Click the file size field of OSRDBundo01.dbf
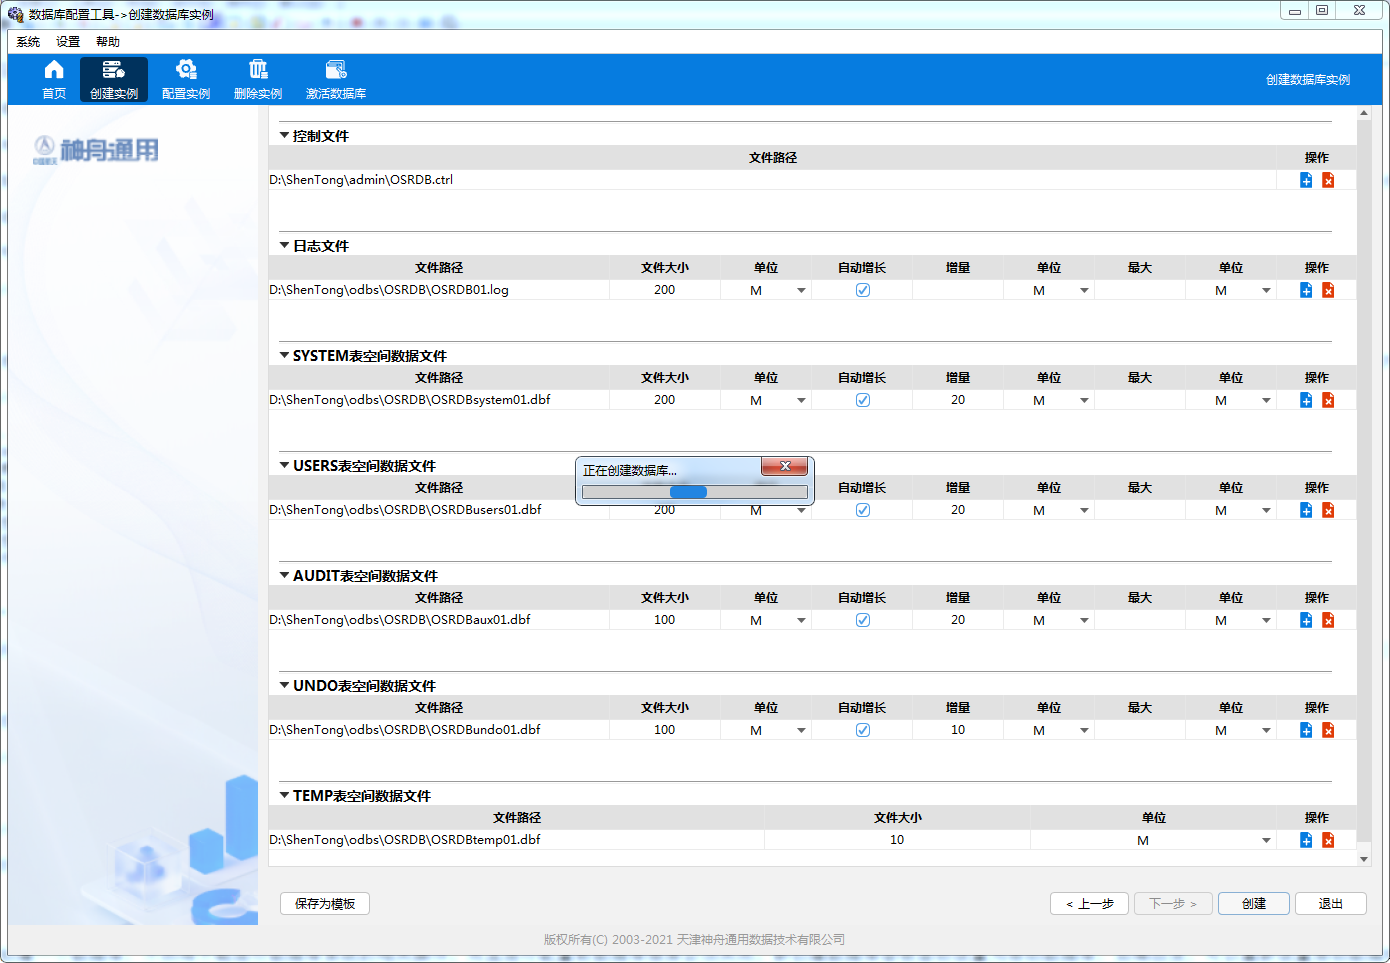1390x963 pixels. click(664, 730)
